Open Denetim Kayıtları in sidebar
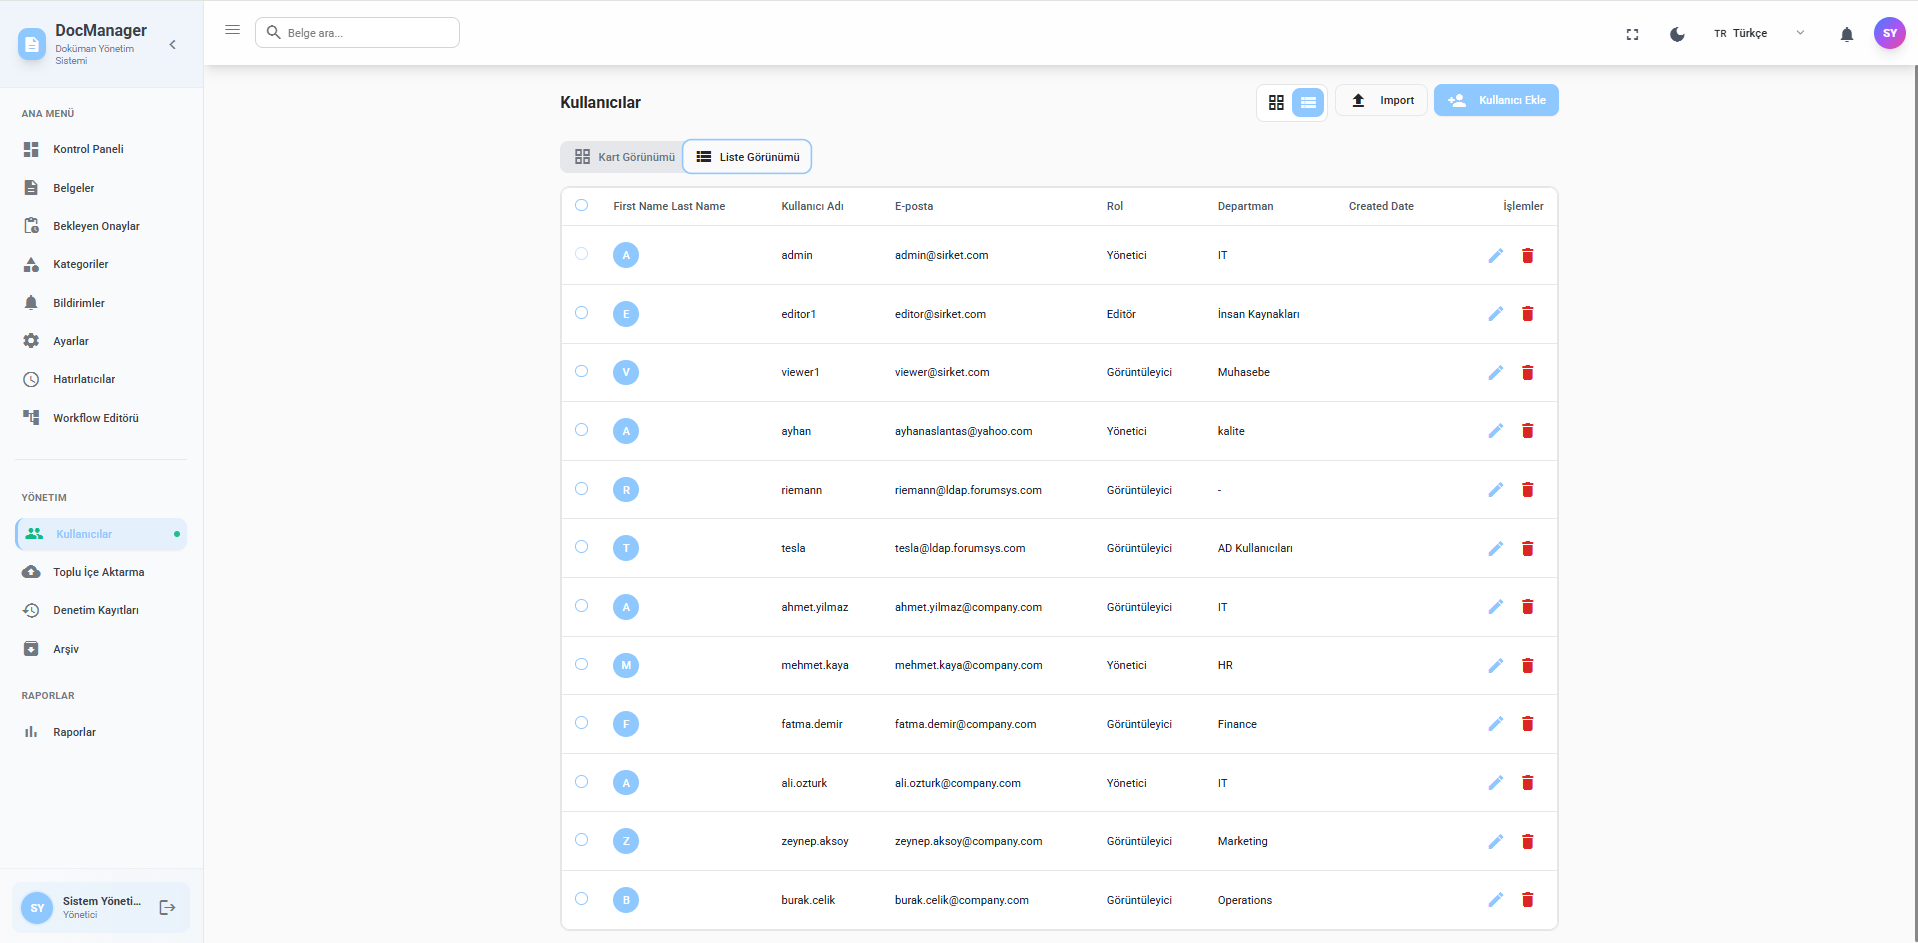The height and width of the screenshot is (943, 1918). pyautogui.click(x=96, y=610)
